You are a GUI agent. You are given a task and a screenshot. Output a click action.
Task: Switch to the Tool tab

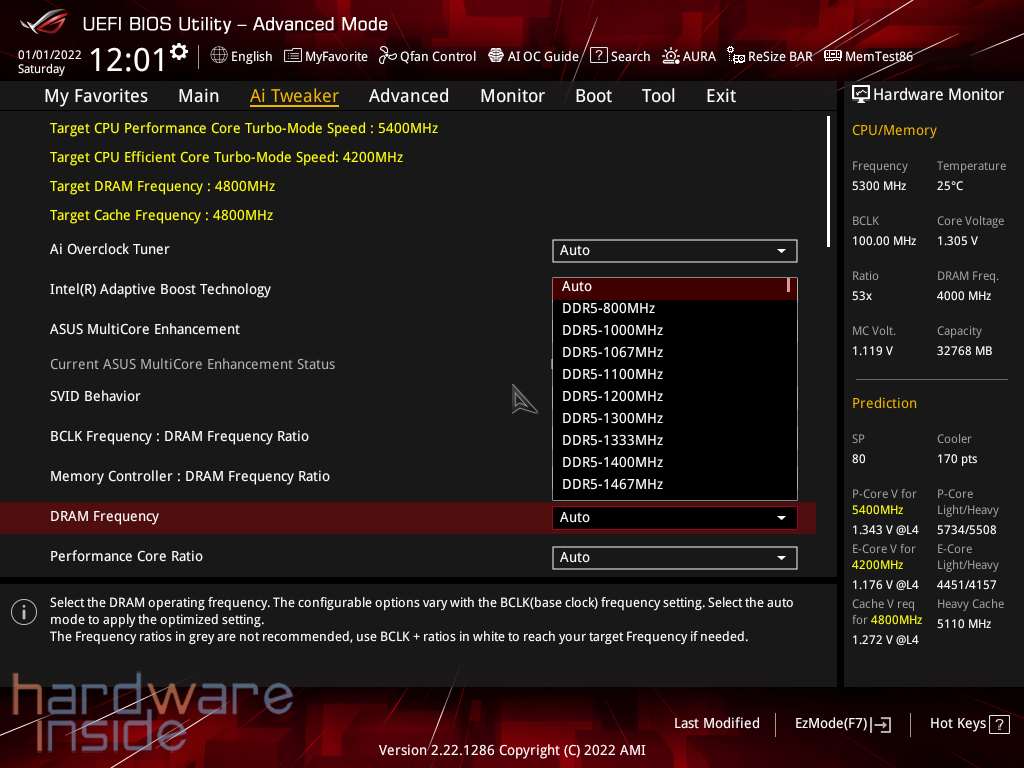658,96
